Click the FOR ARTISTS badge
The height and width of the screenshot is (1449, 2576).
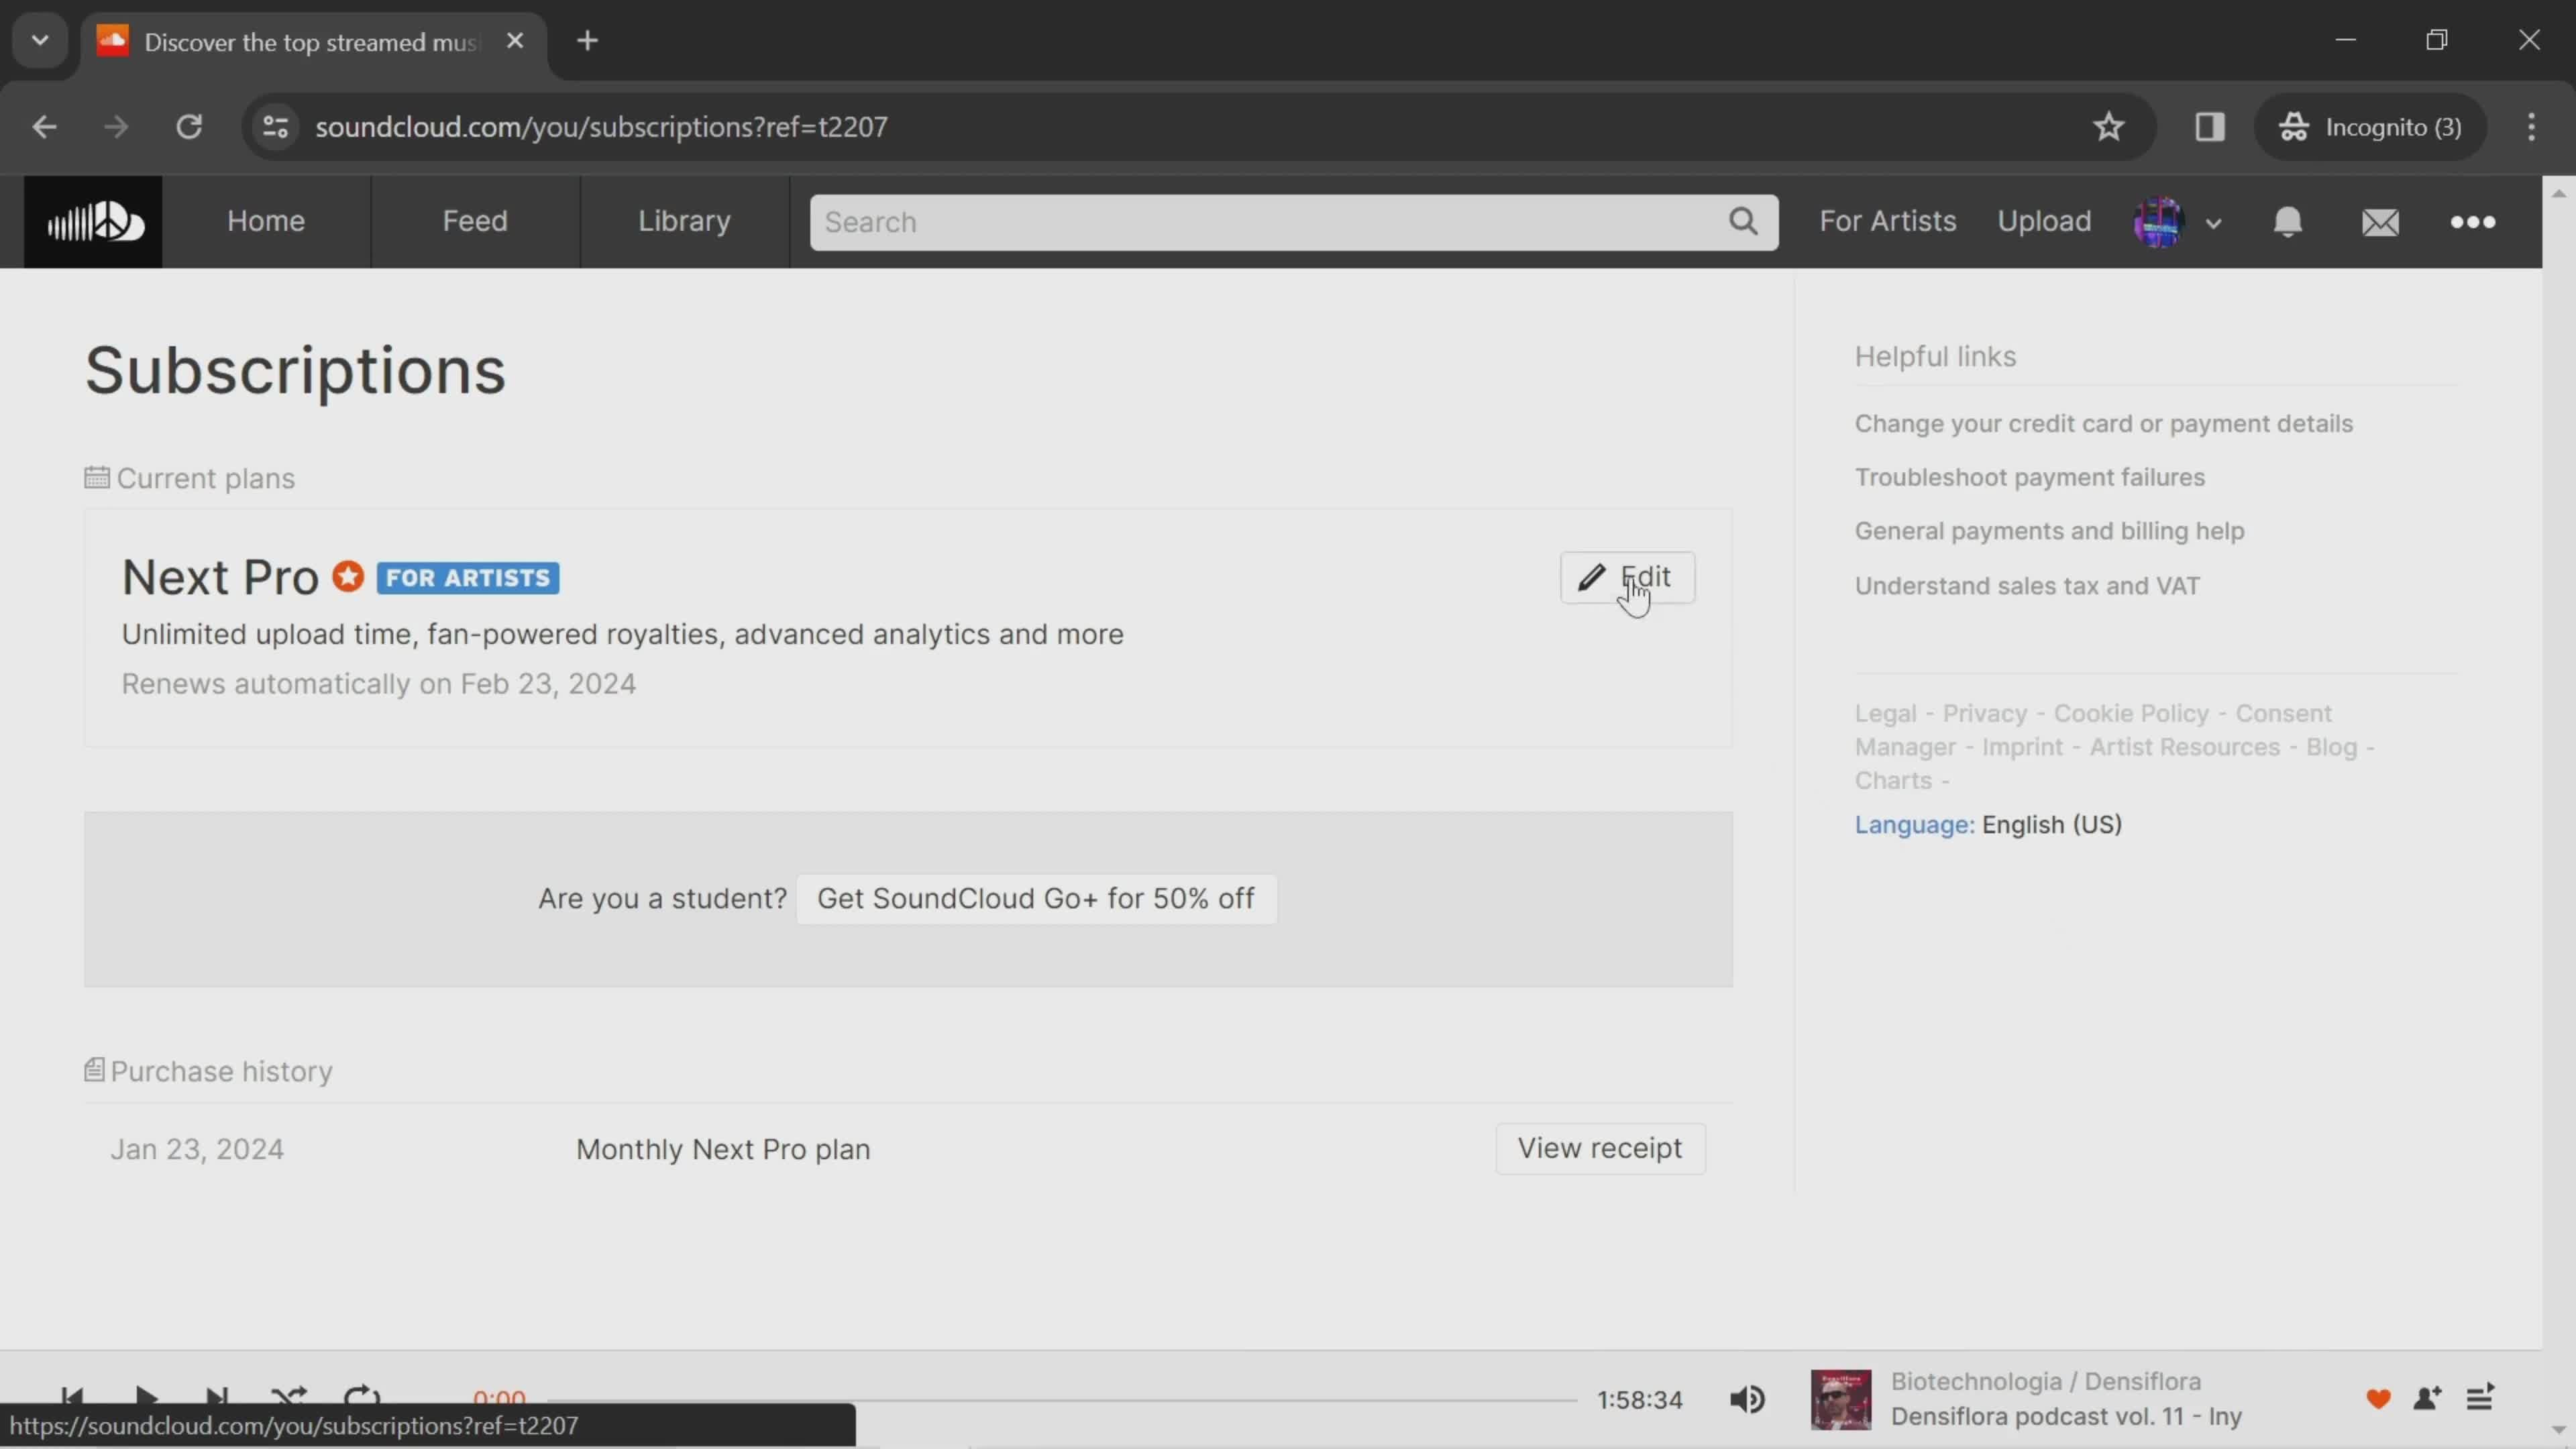pos(468,578)
